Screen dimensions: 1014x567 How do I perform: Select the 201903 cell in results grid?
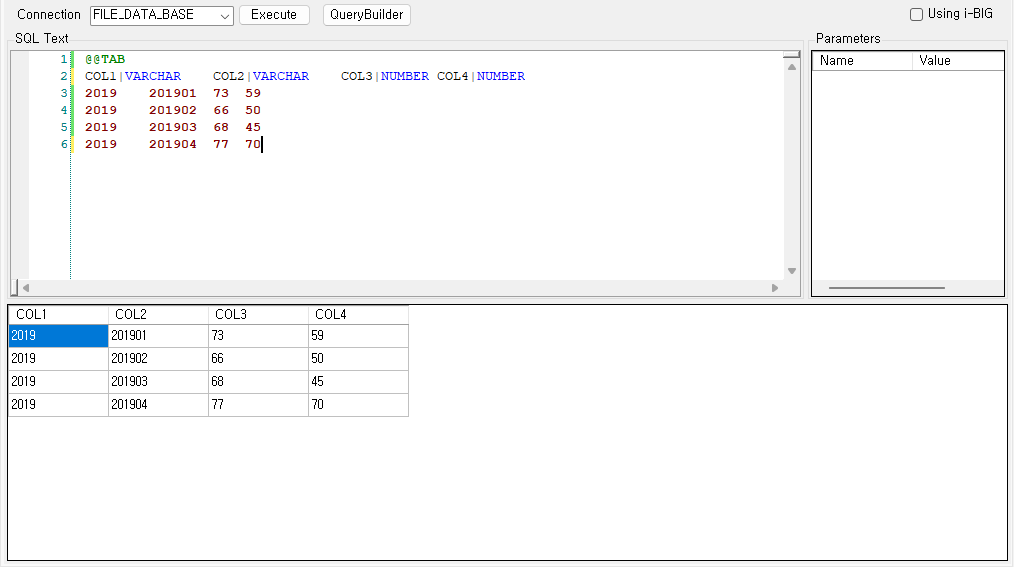tap(158, 382)
